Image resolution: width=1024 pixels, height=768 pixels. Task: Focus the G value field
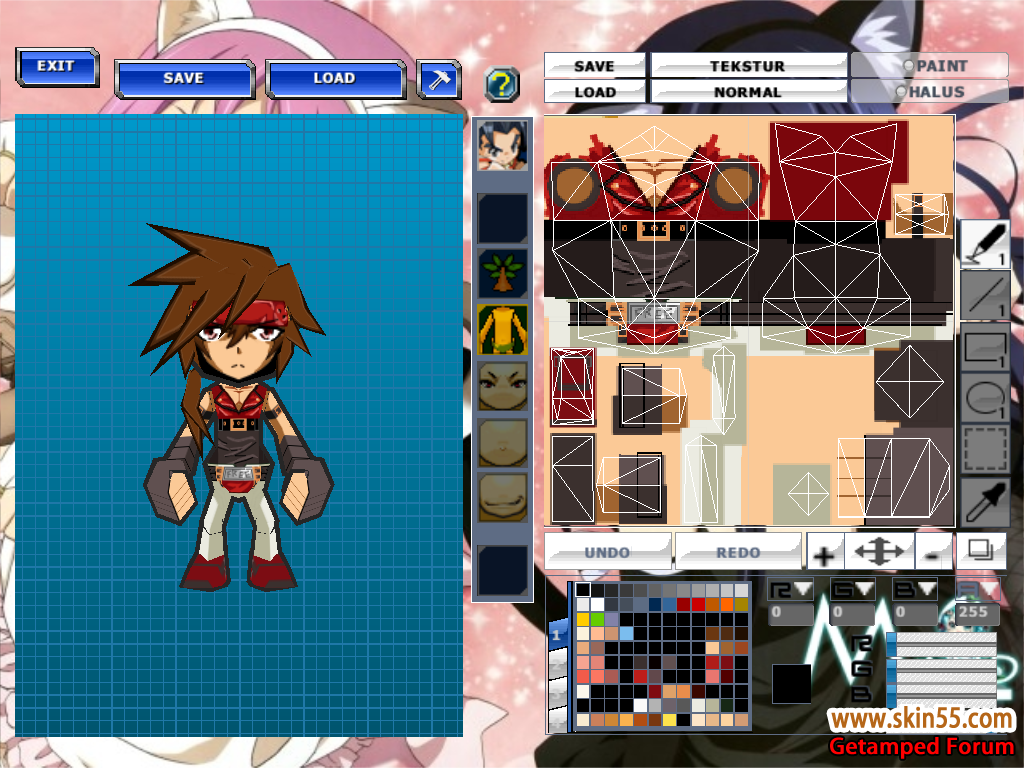tap(852, 613)
